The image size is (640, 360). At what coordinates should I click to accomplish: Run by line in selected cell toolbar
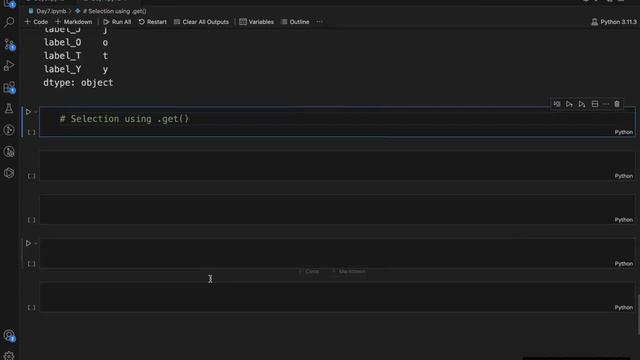tap(557, 104)
